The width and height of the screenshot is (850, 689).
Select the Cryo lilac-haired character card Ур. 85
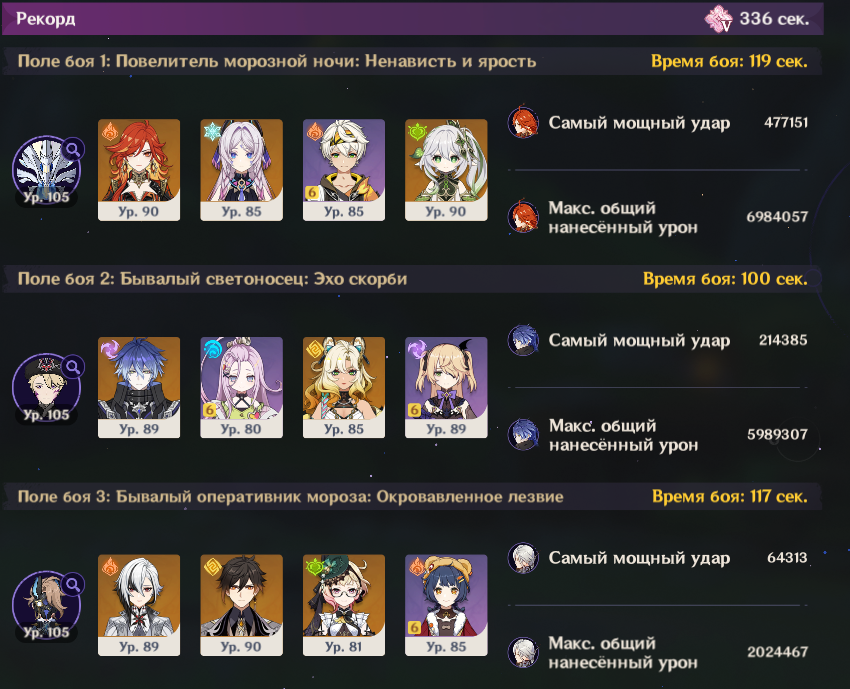(x=241, y=170)
